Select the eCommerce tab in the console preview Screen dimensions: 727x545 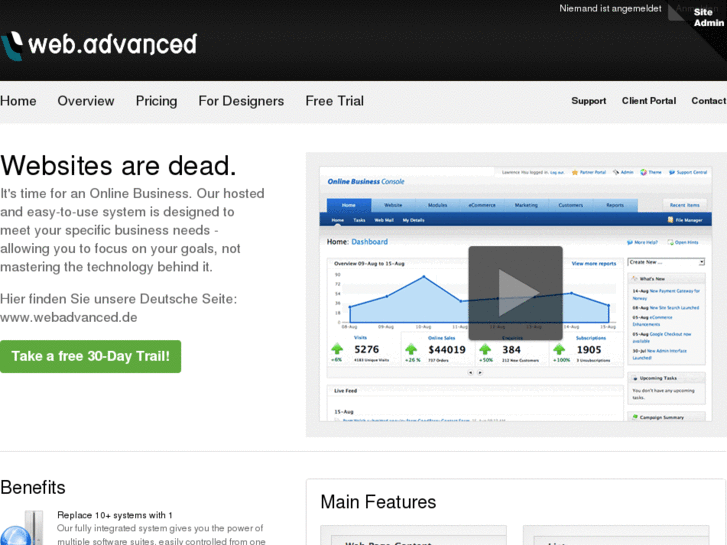(x=482, y=205)
